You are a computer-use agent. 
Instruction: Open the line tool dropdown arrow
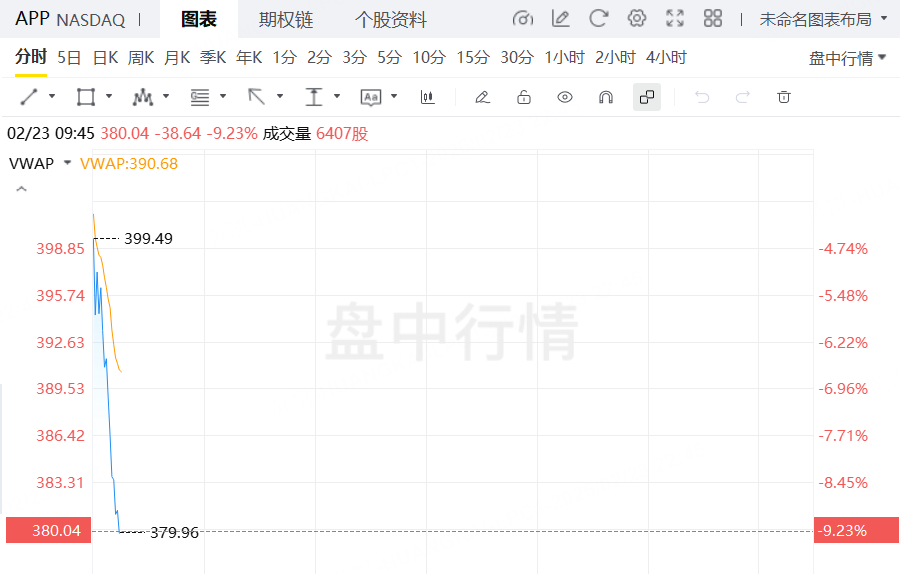click(x=52, y=96)
